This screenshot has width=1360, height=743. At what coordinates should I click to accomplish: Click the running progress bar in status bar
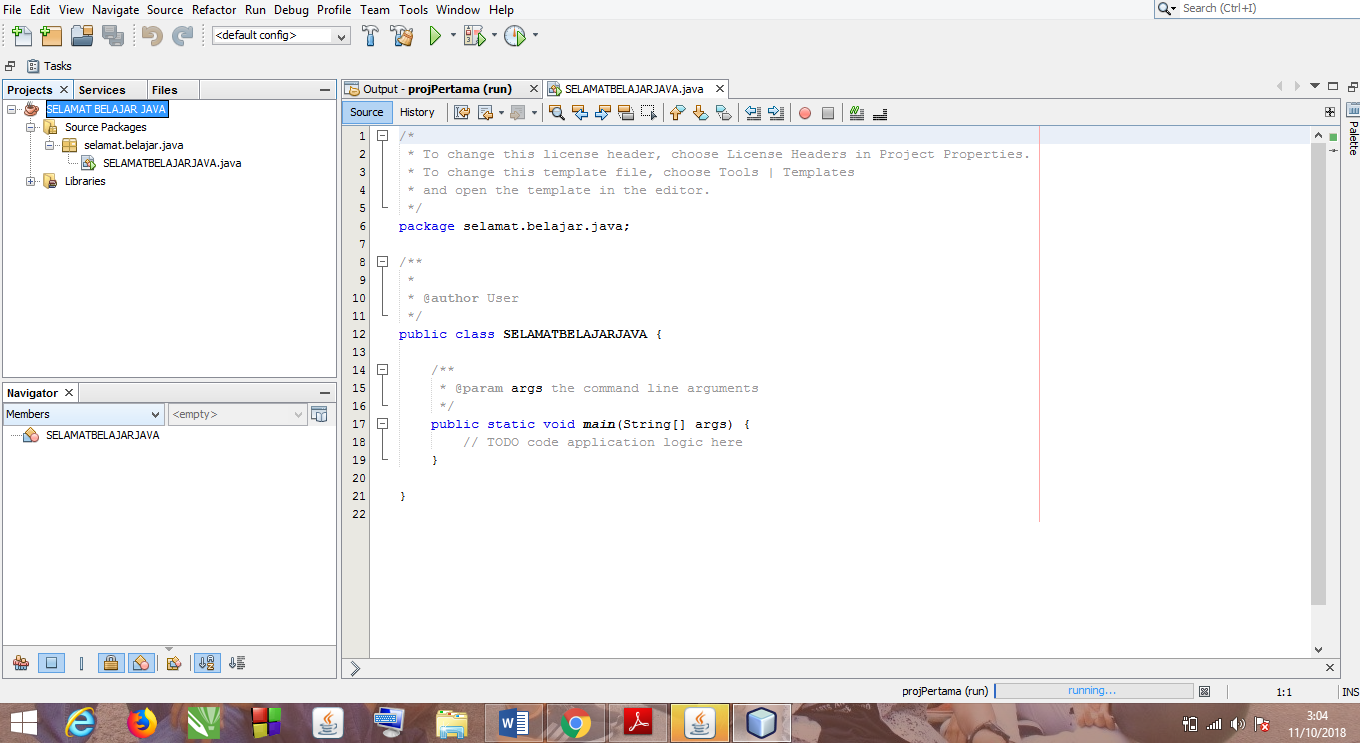1094,690
